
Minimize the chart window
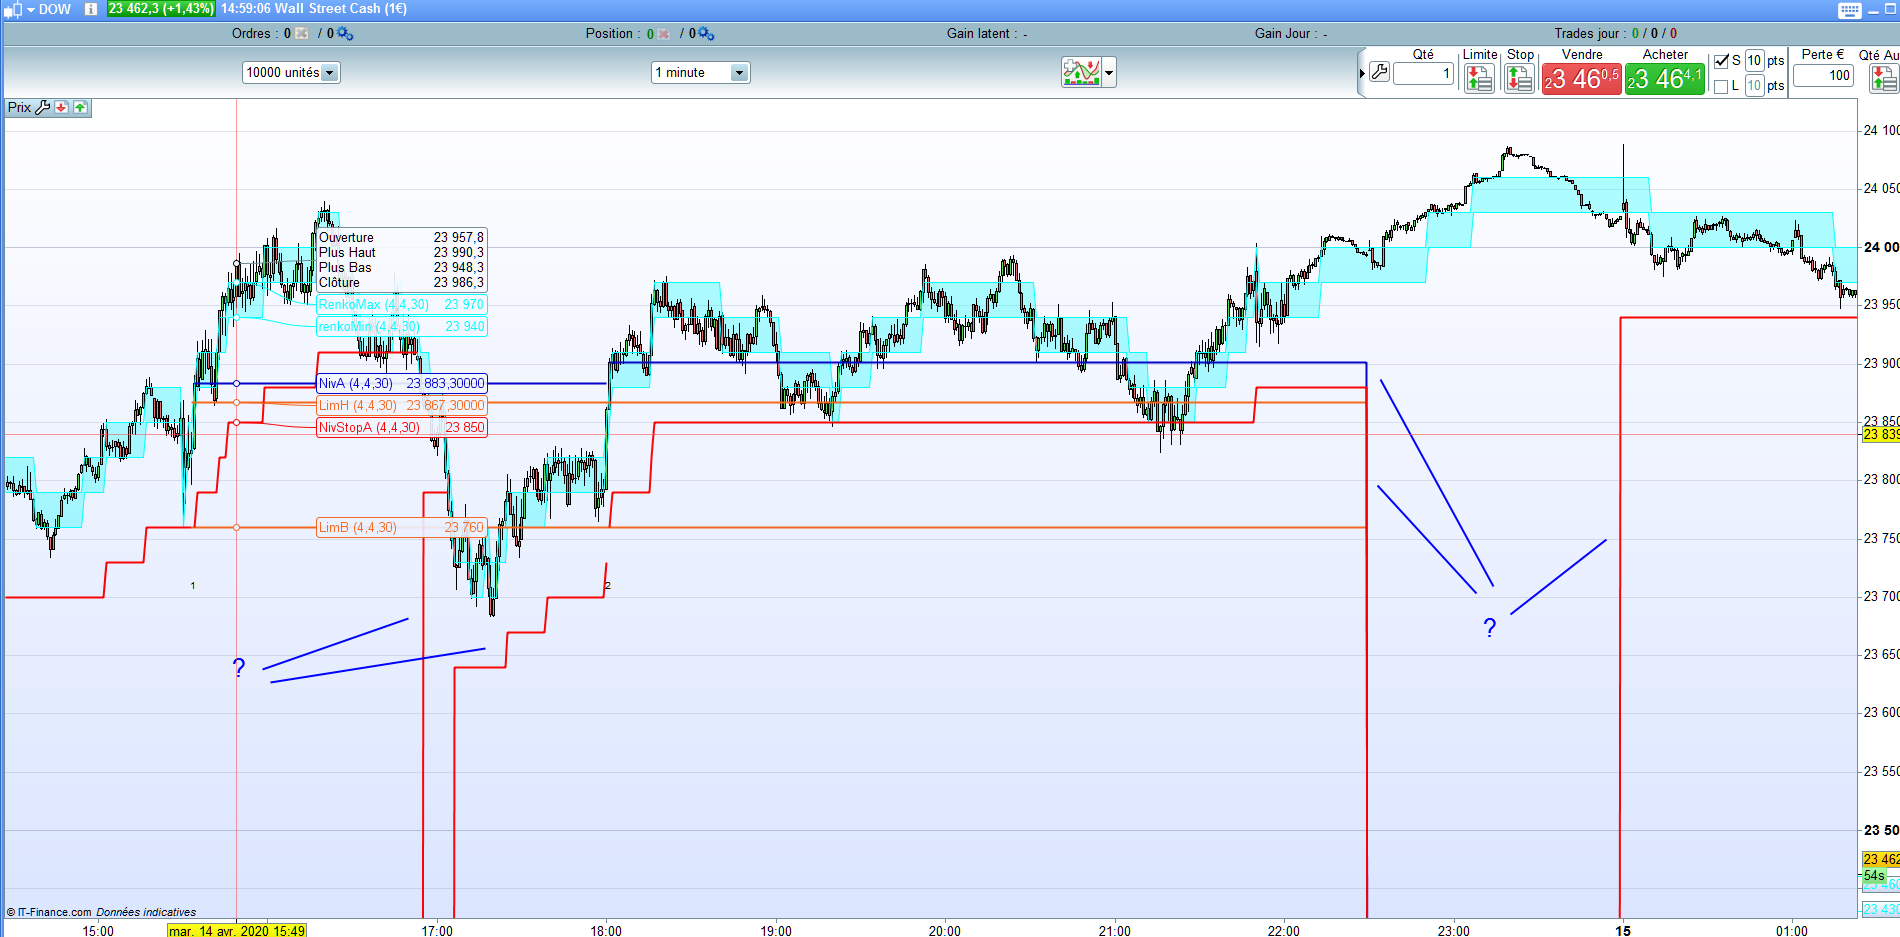point(1874,10)
